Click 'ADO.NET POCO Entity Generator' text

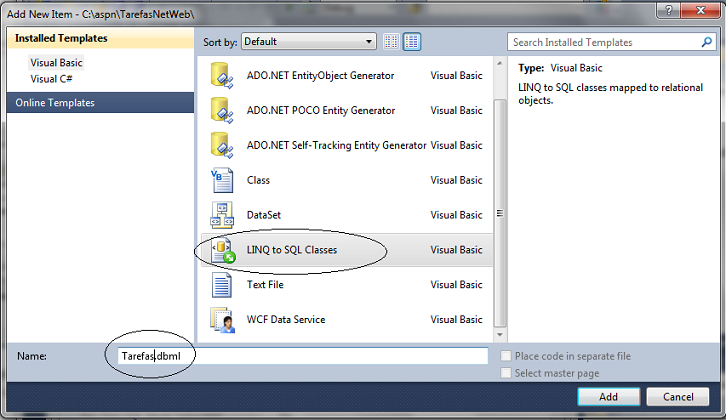coord(321,110)
